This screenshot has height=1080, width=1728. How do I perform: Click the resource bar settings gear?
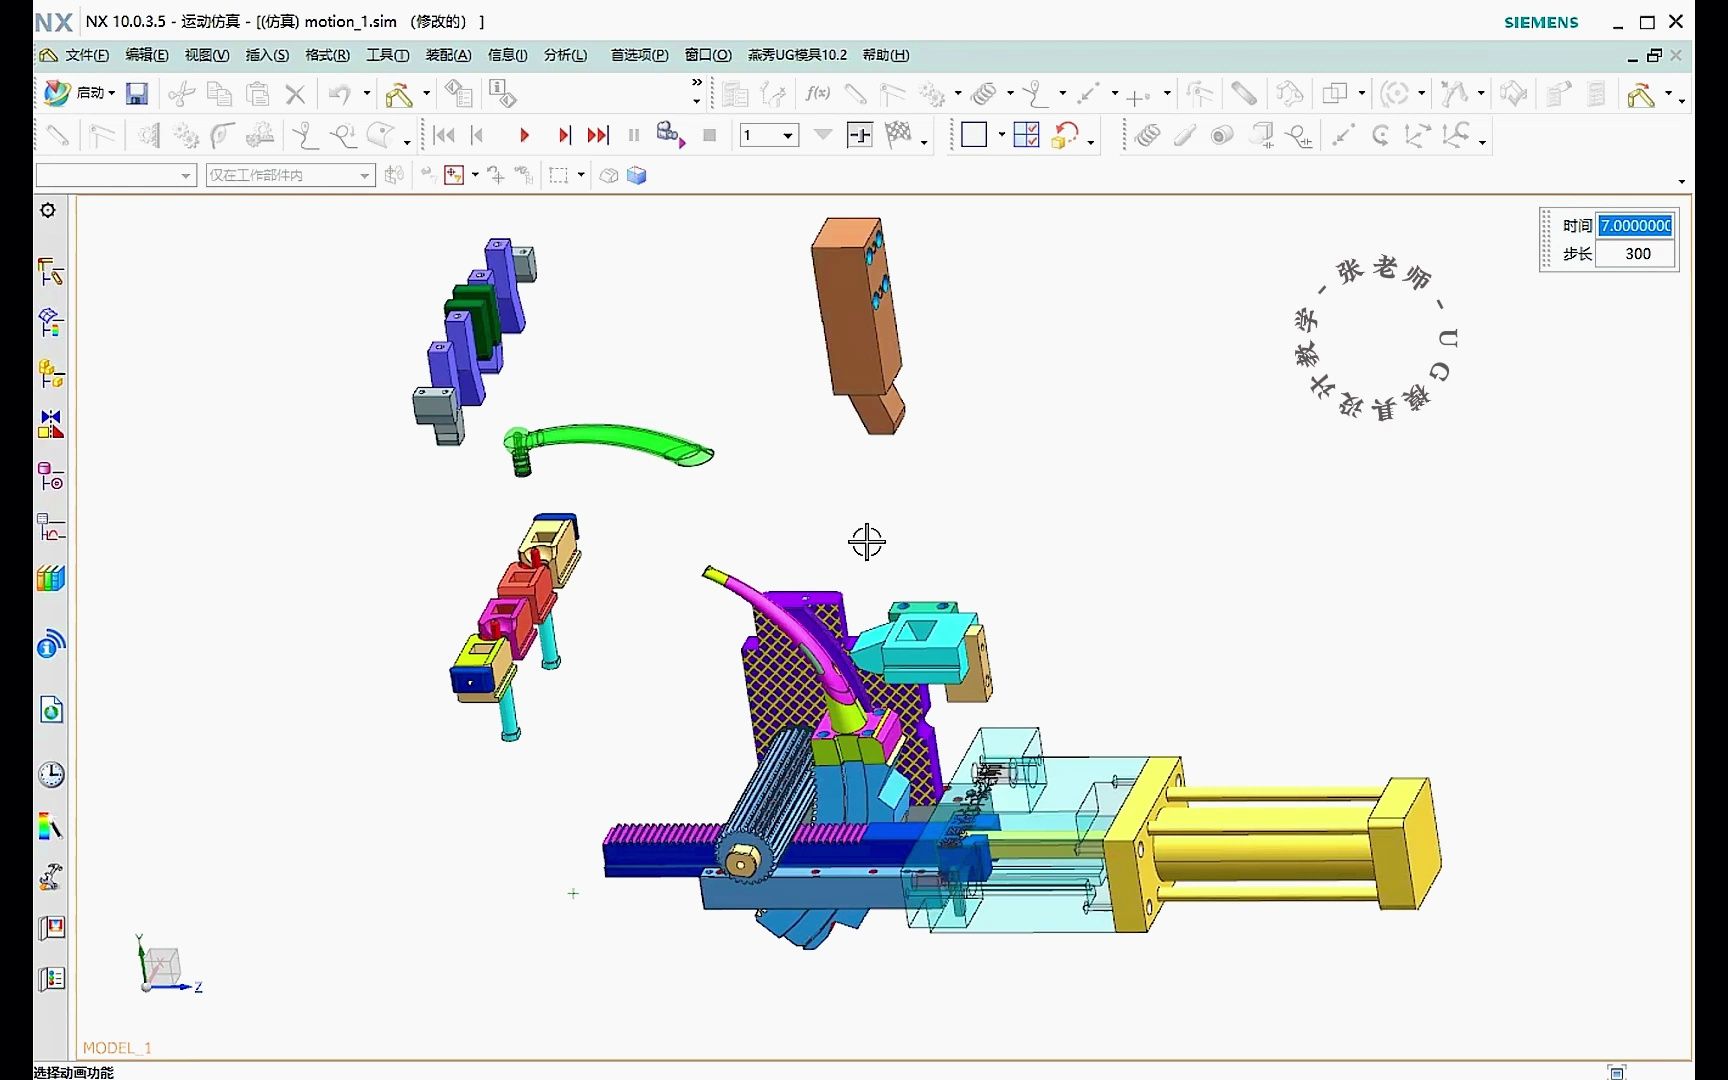[47, 210]
